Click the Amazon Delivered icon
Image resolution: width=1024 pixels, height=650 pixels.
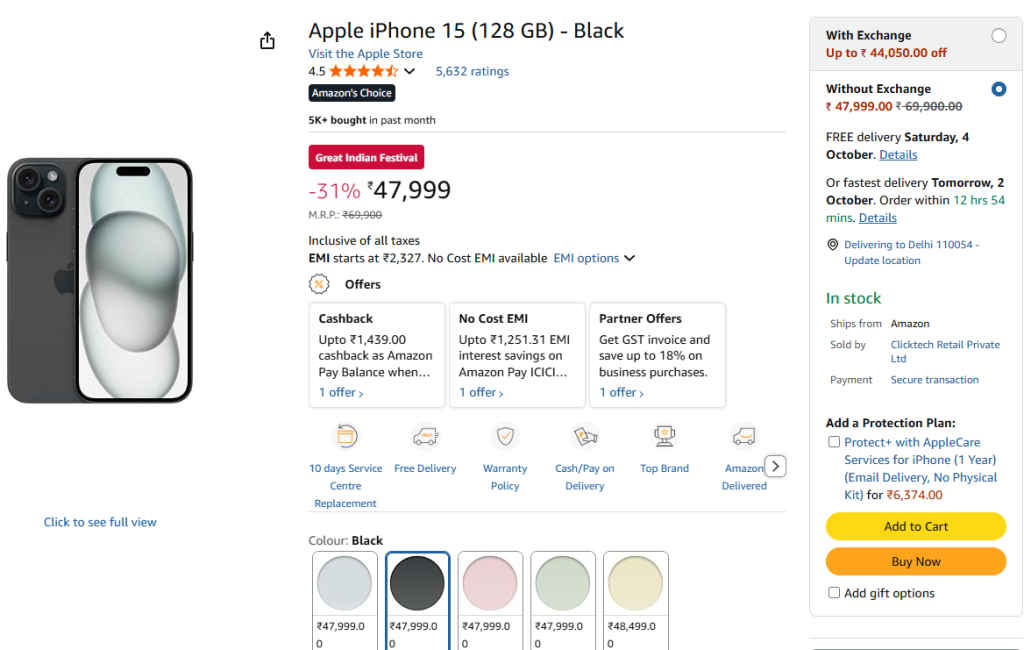[743, 437]
